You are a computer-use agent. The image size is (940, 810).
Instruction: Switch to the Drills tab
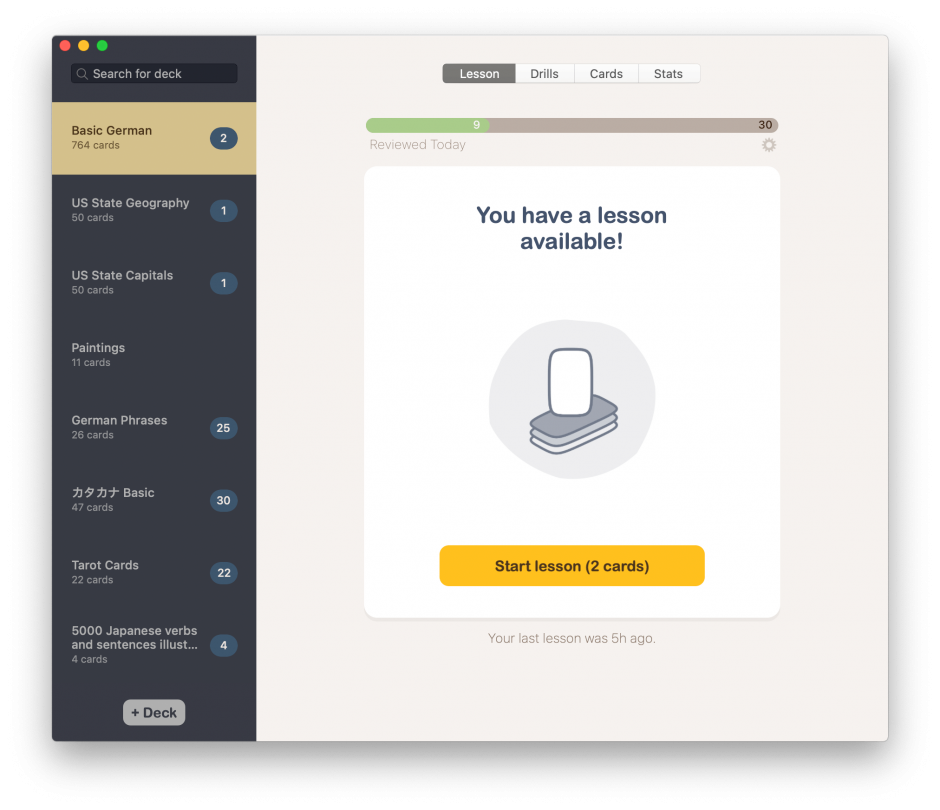pyautogui.click(x=544, y=74)
